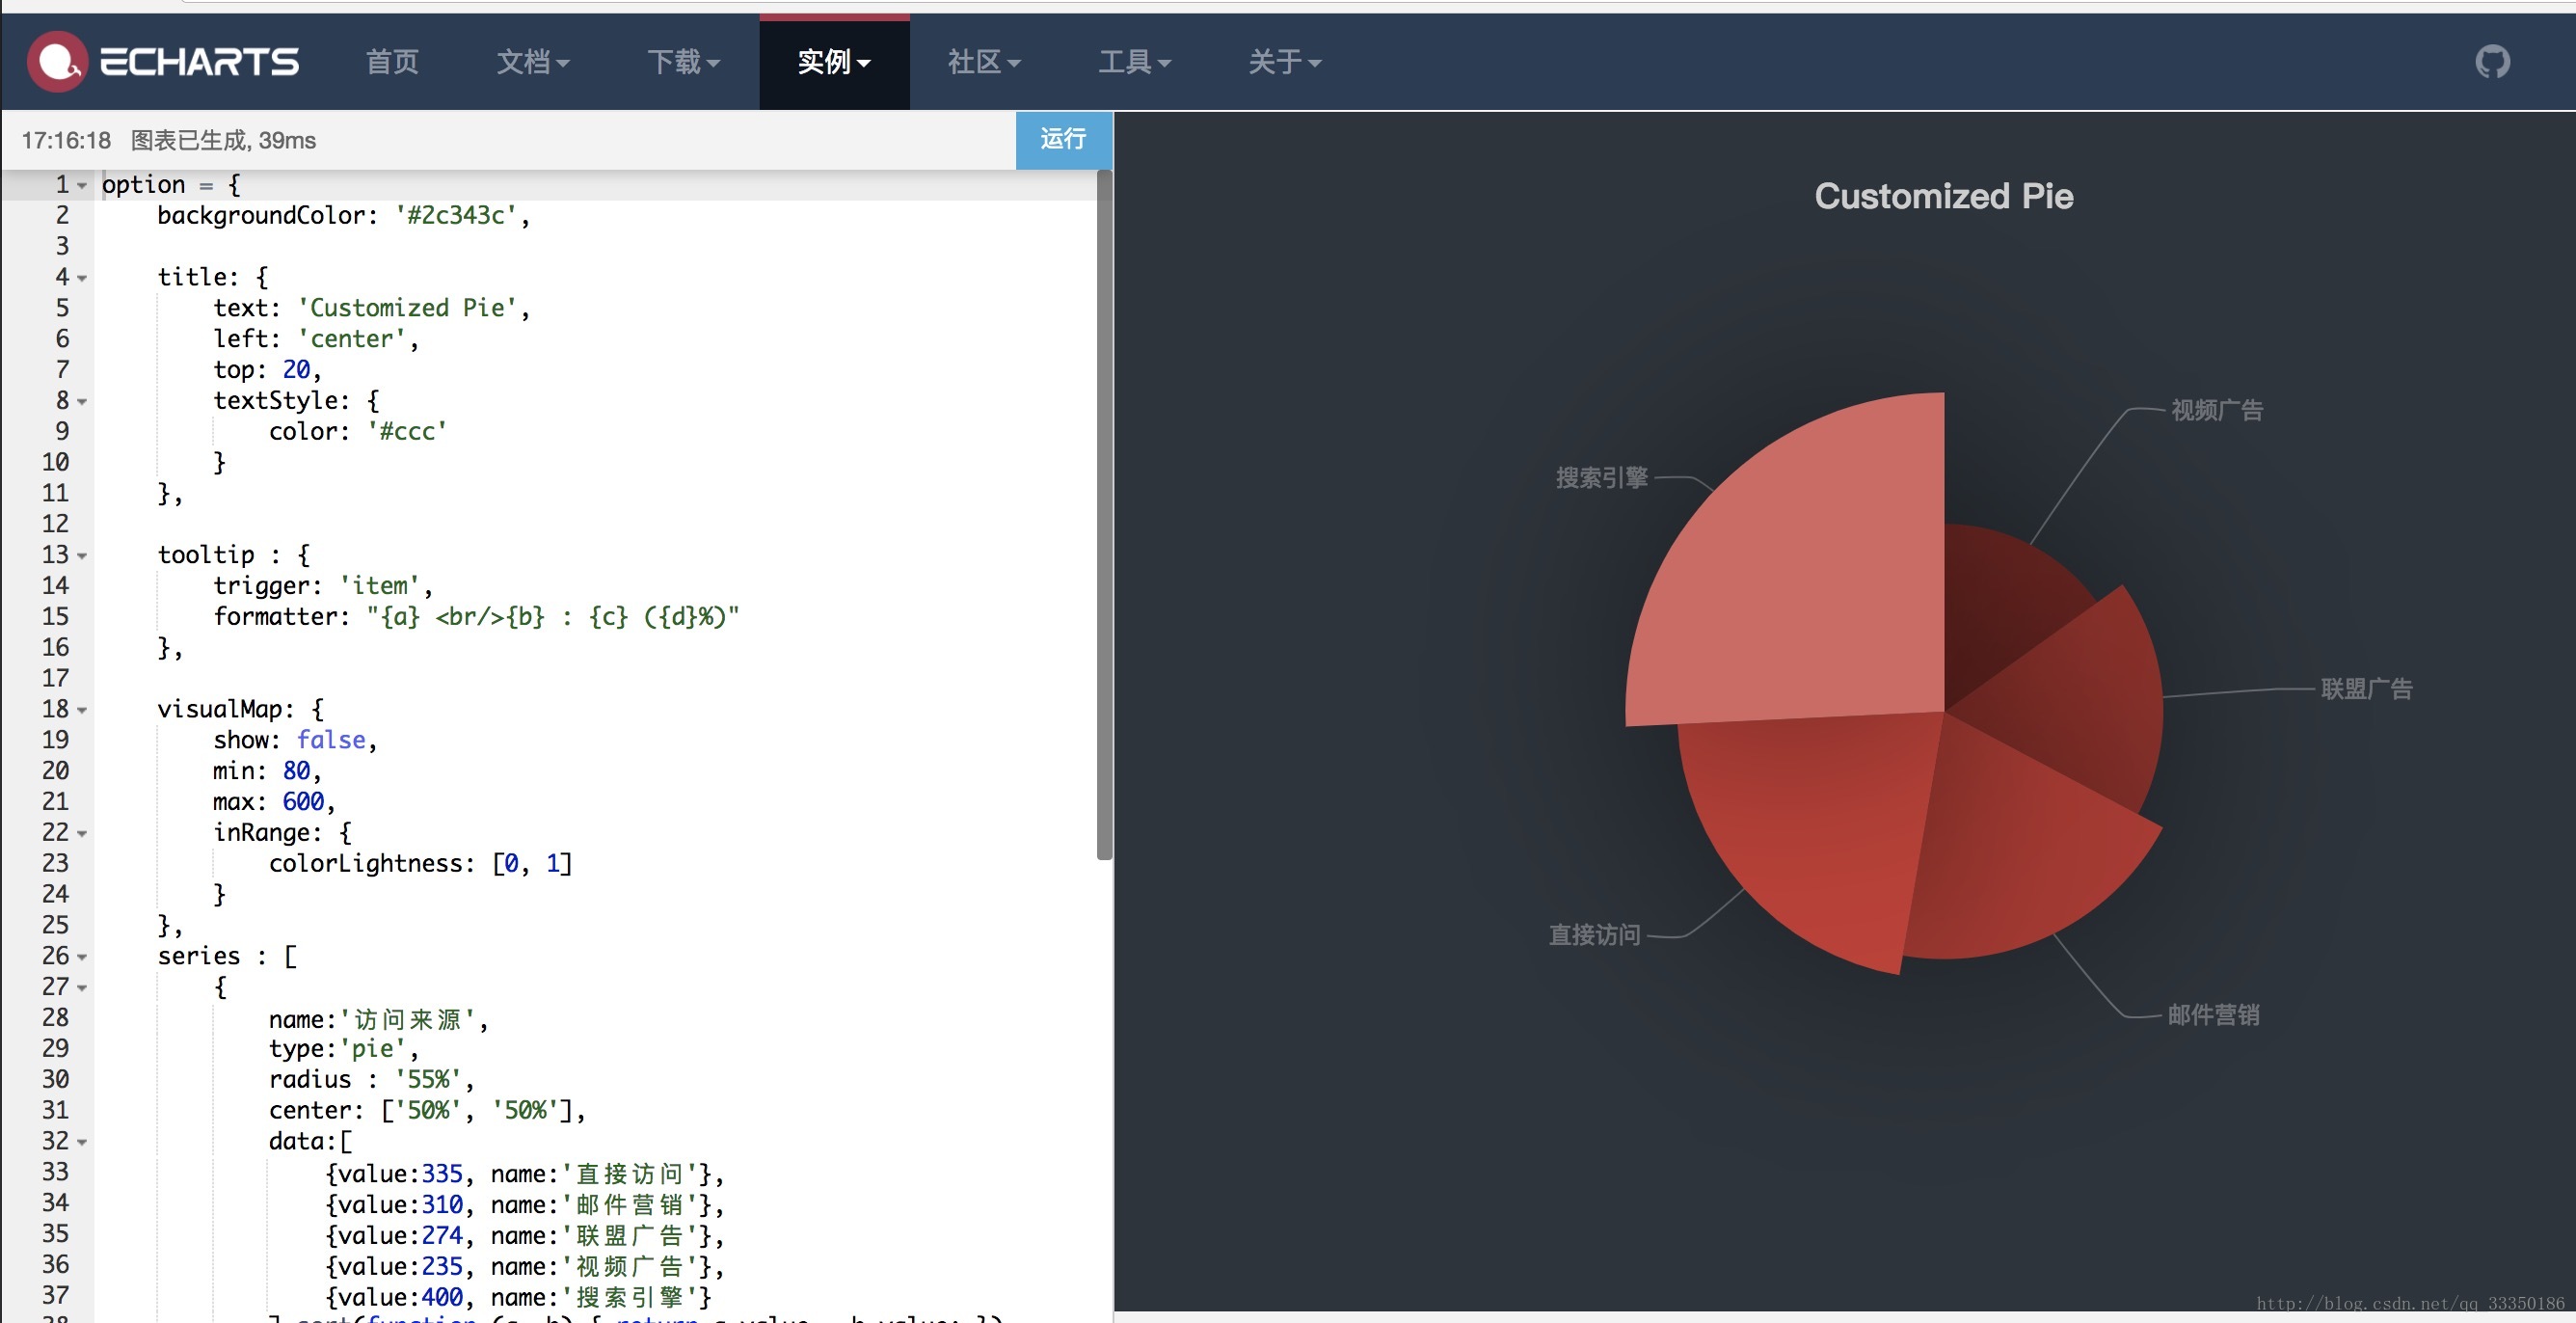Click the 'Customized Pie' string in code
Image resolution: width=2576 pixels, height=1323 pixels.
pyautogui.click(x=407, y=308)
